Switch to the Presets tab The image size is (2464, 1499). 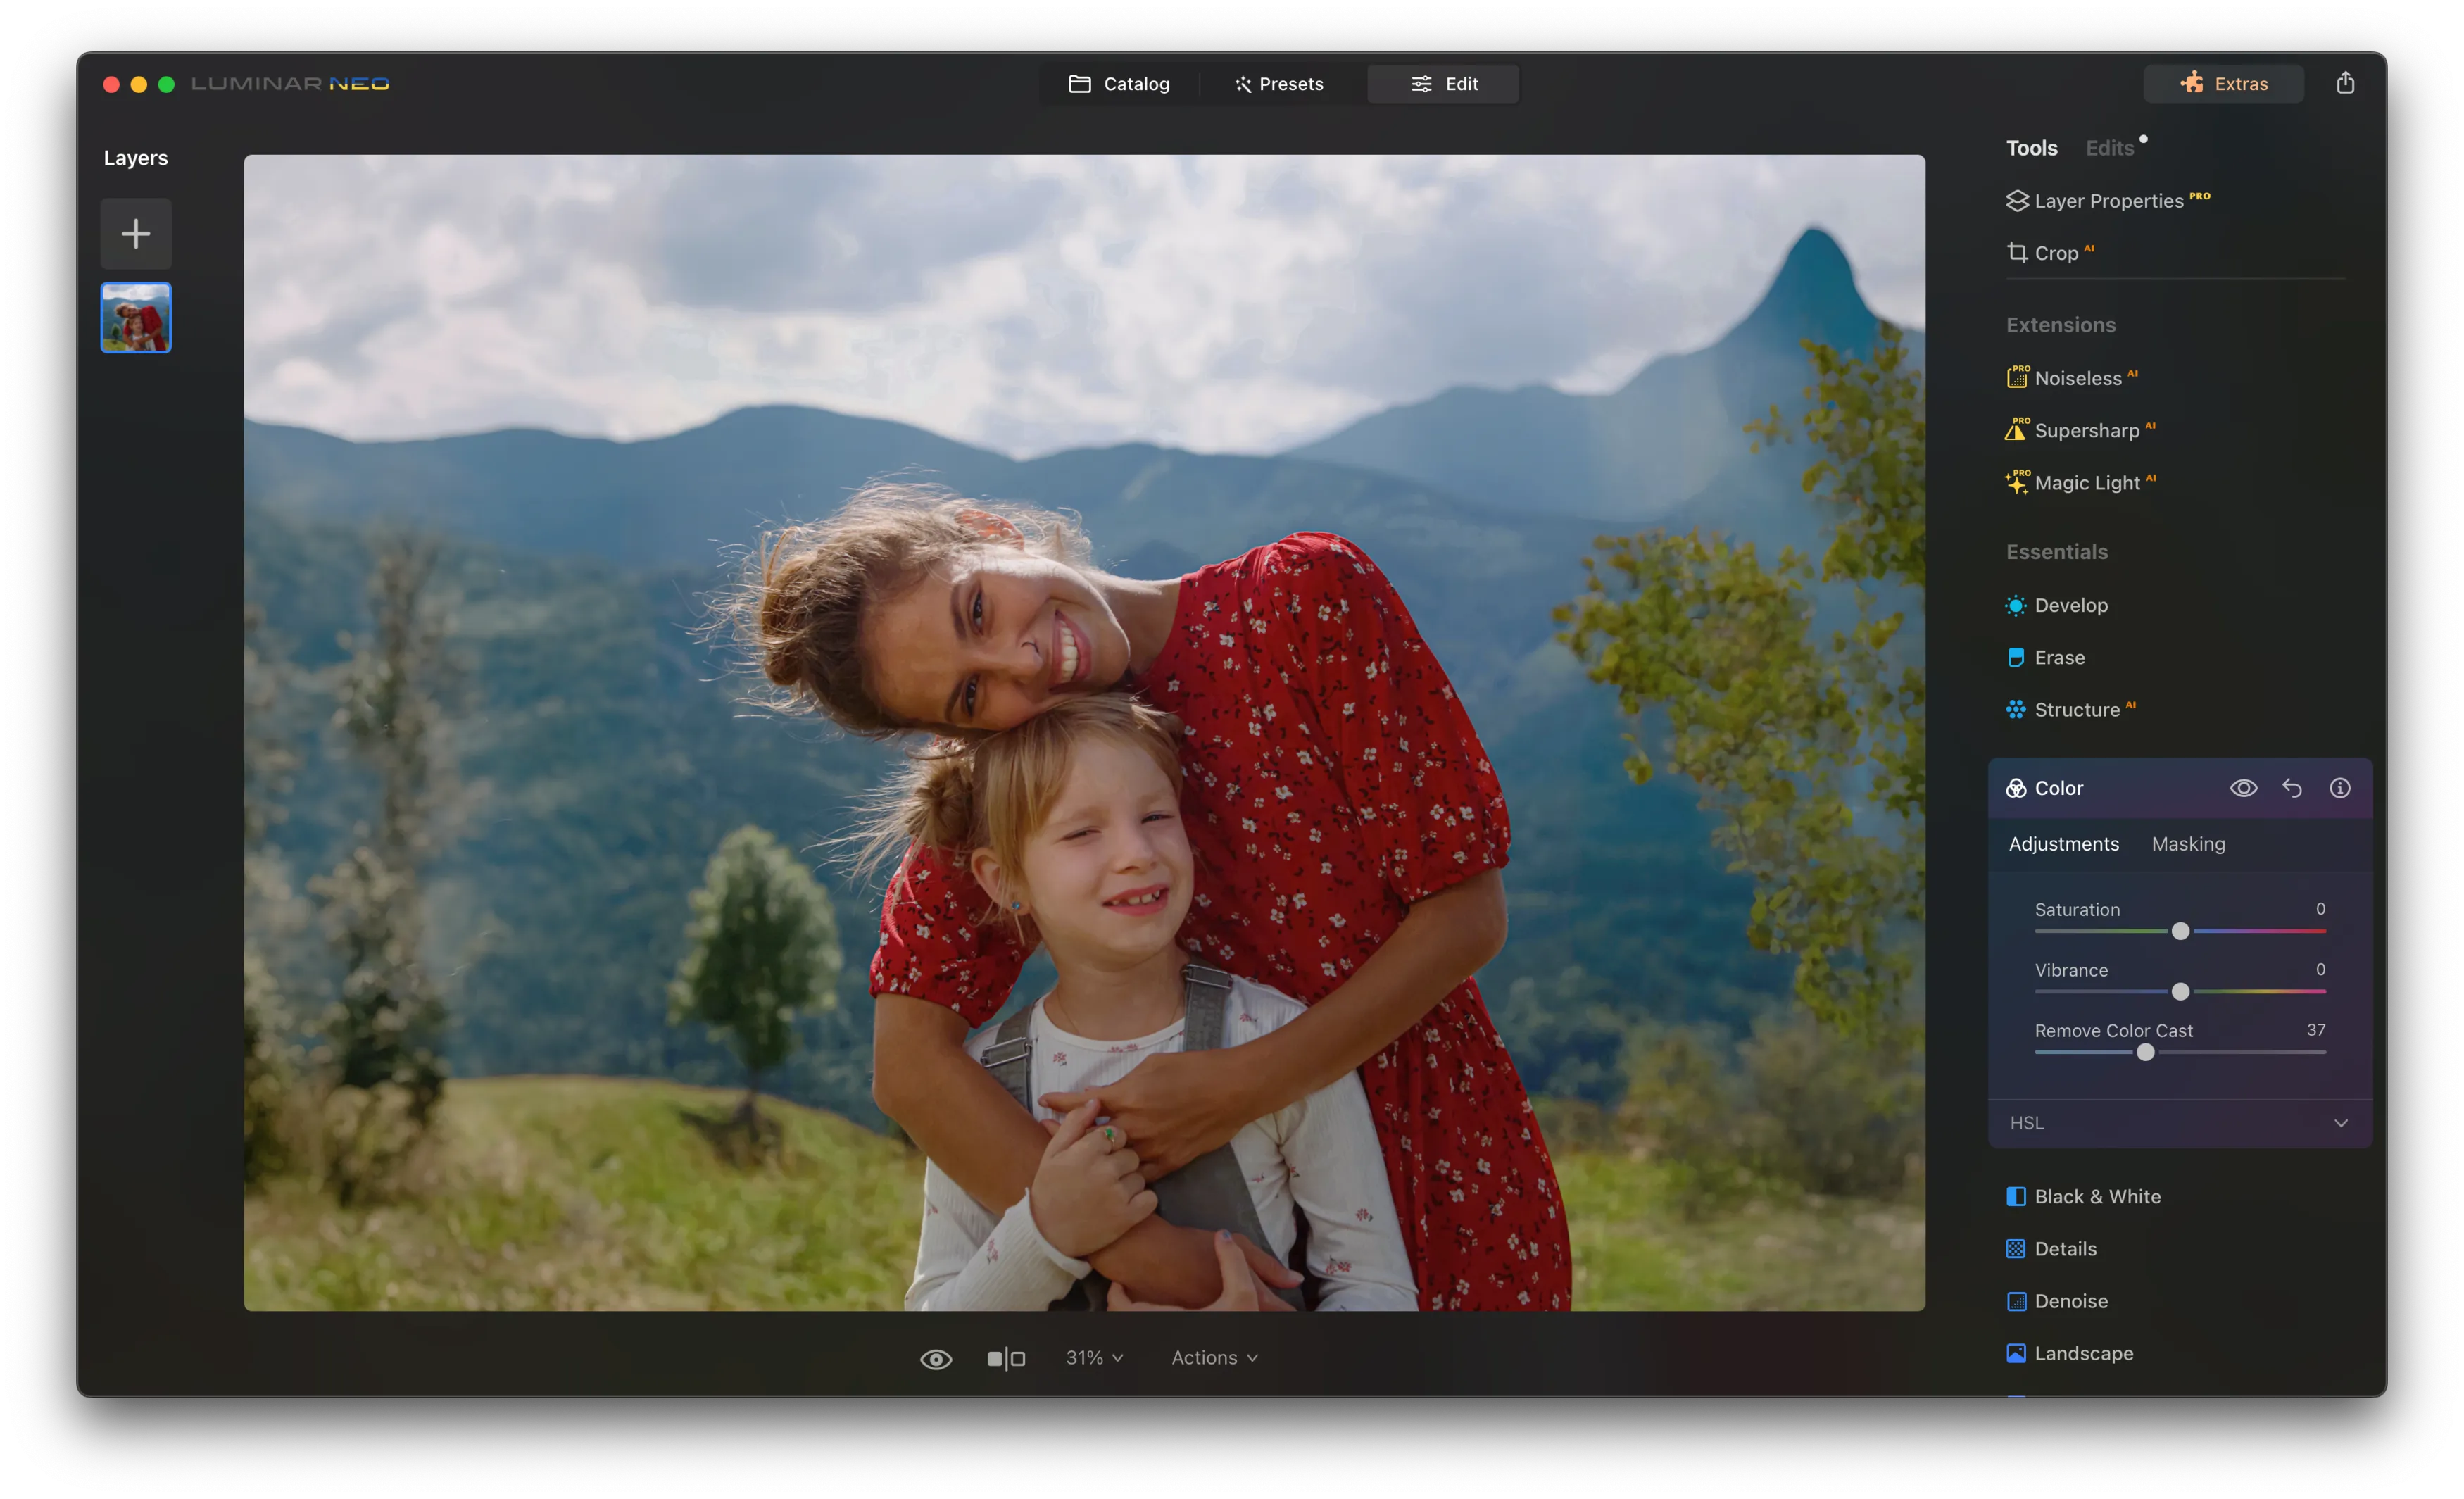pyautogui.click(x=1280, y=83)
